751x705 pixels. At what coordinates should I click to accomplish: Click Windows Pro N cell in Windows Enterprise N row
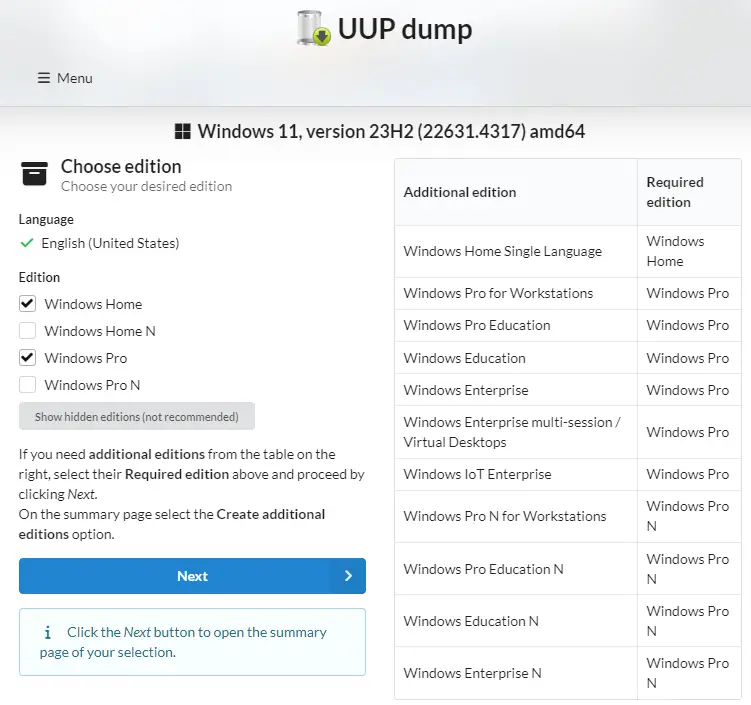pos(689,673)
